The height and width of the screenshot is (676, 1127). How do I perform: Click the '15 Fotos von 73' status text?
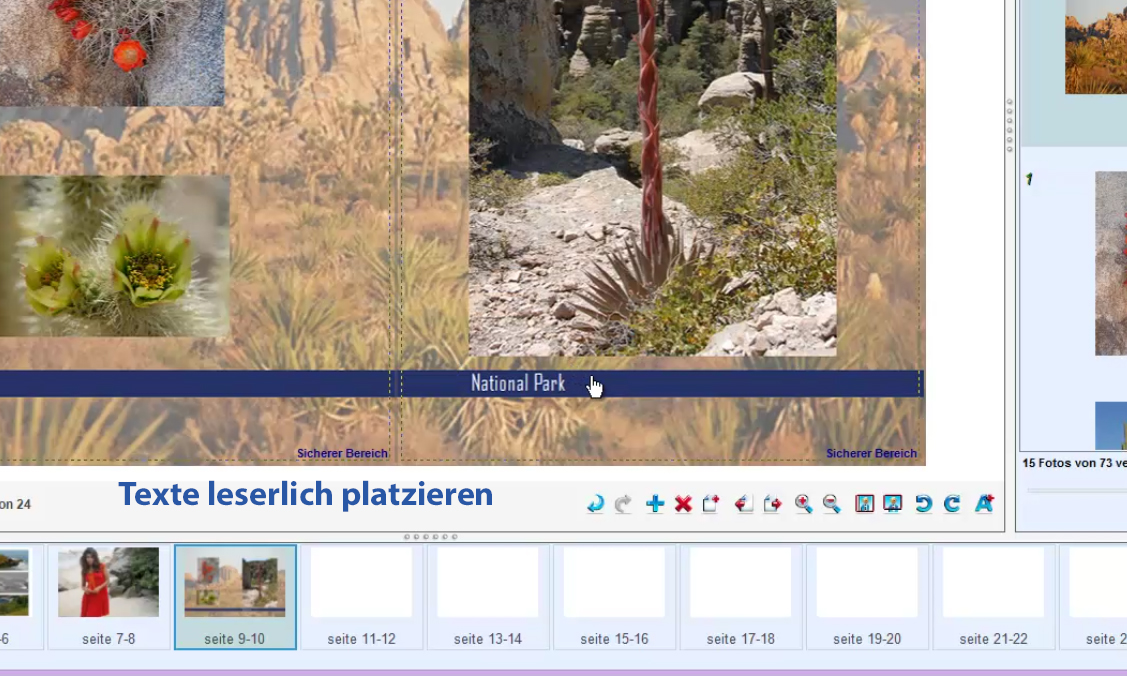coord(1075,463)
